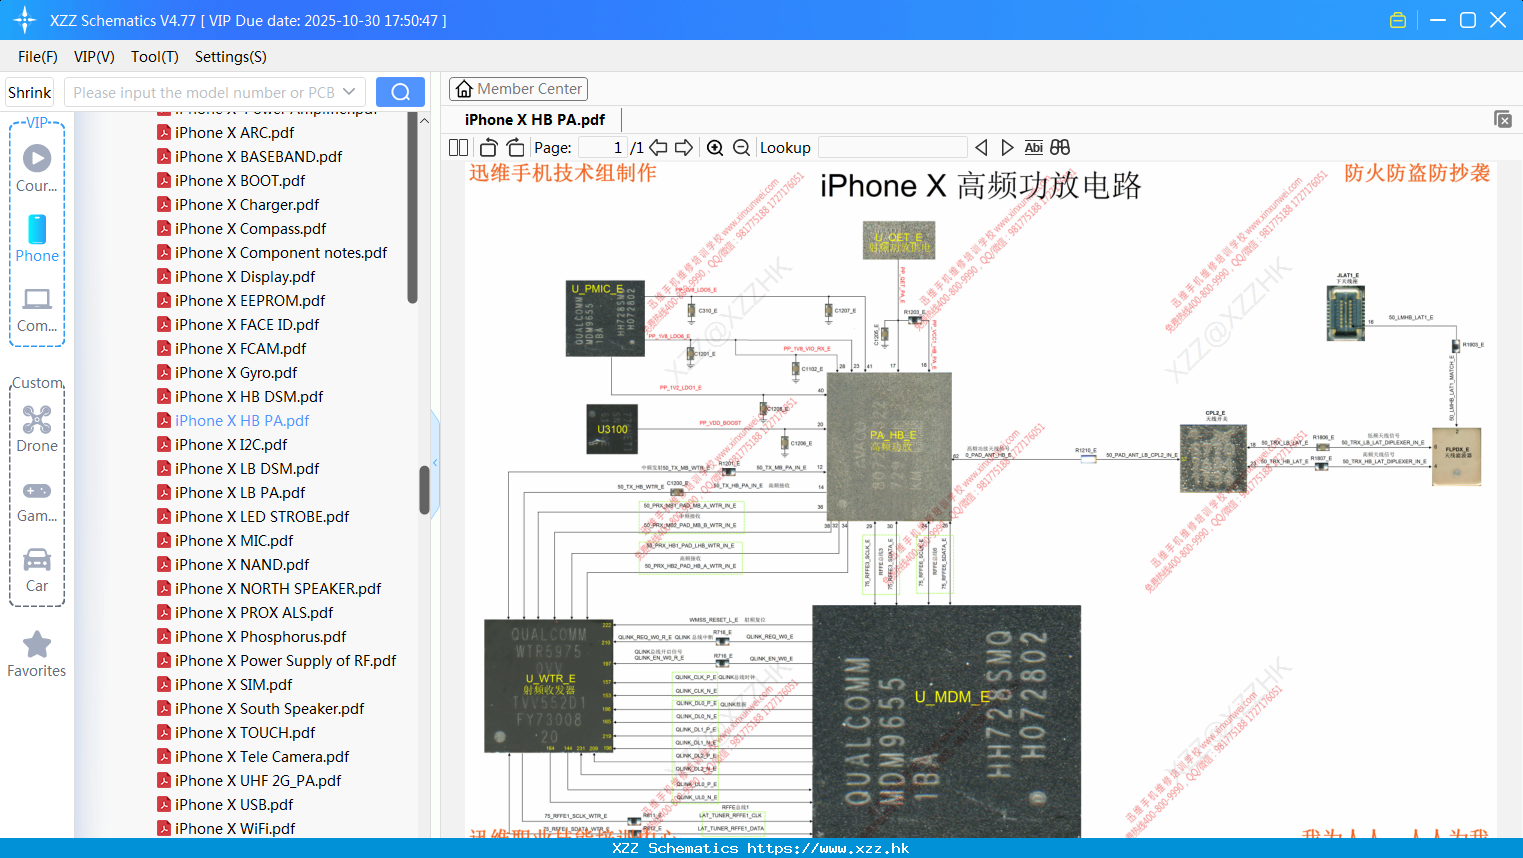1523x858 pixels.
Task: Click the restore panel icon at top right
Action: [1503, 119]
